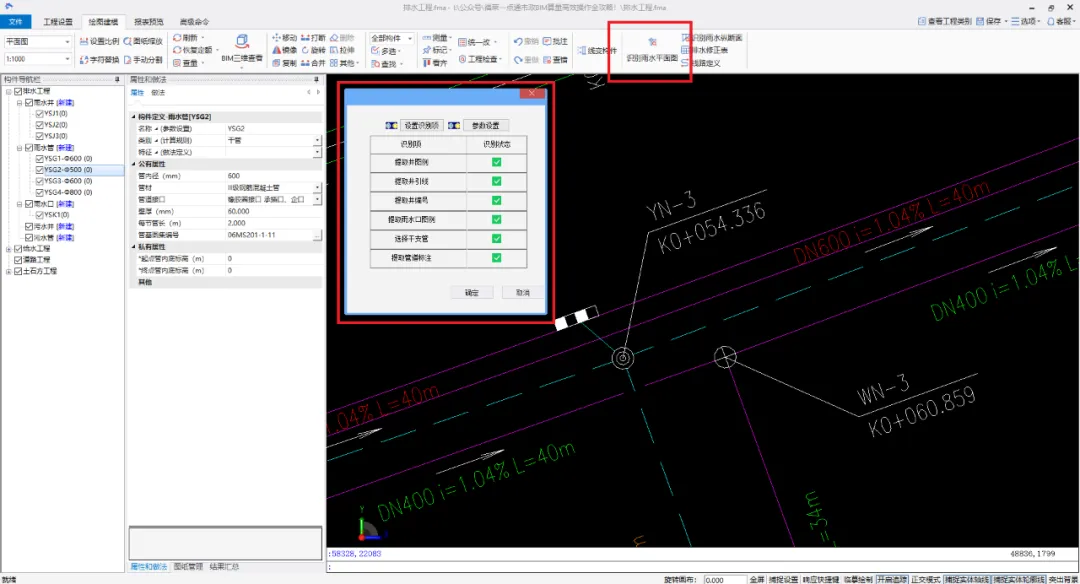Viewport: 1080px width, 584px height.
Task: Open the 排水修正表 correction table
Action: 705,50
